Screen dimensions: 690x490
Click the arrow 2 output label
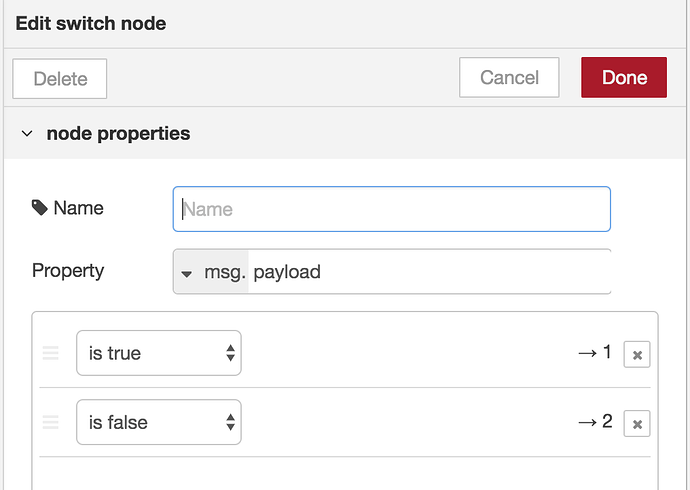[x=594, y=422]
